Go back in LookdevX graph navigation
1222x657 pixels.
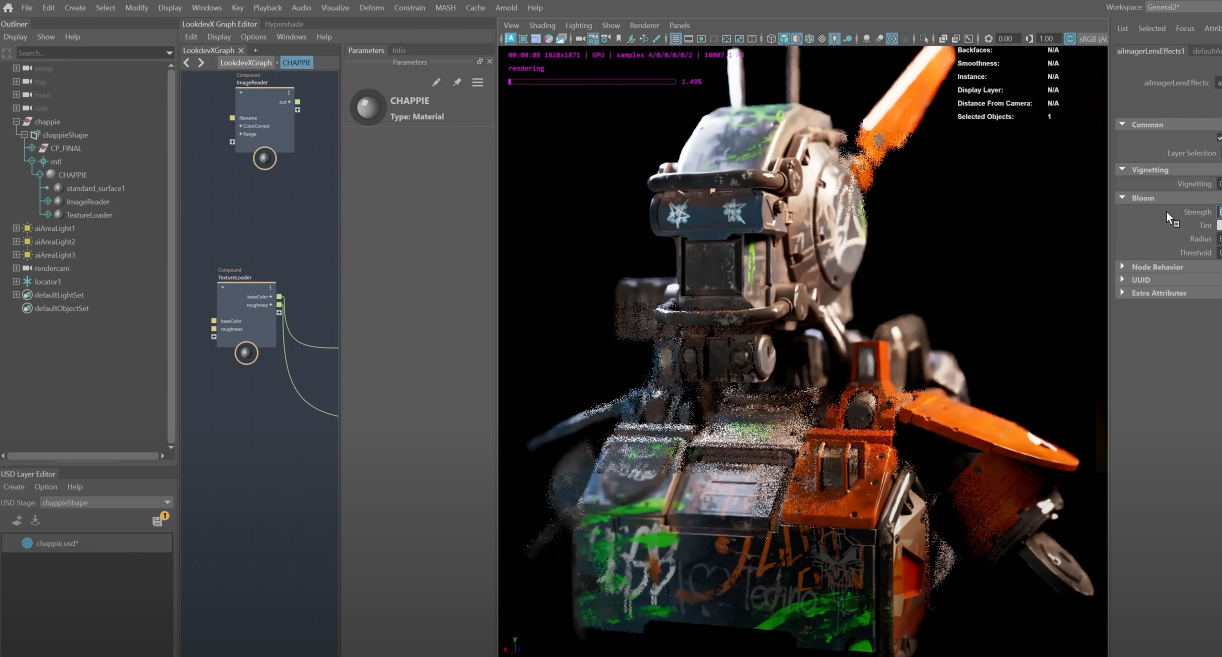click(187, 62)
